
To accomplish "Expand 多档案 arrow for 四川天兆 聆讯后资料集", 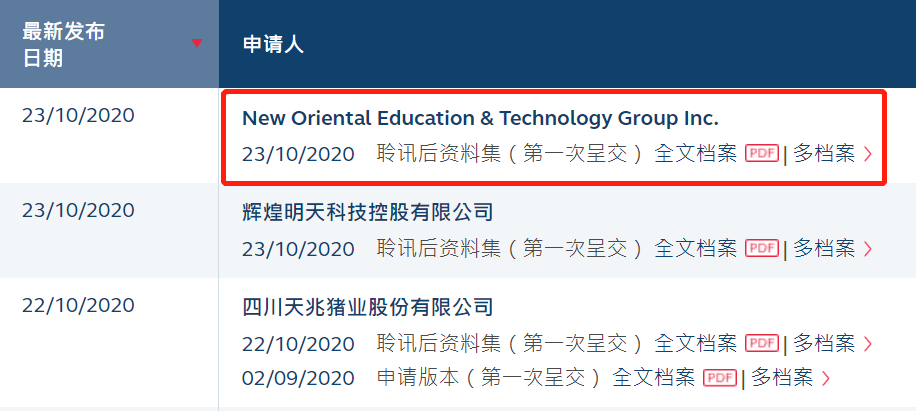I will click(868, 343).
